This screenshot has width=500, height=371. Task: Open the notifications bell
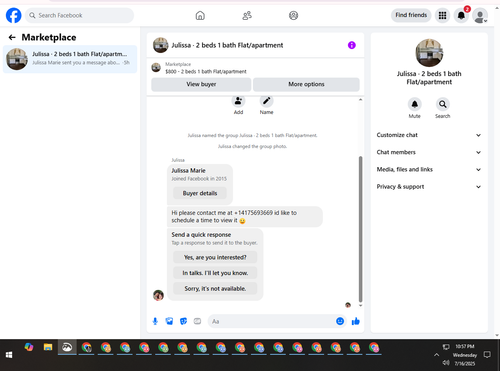pyautogui.click(x=461, y=15)
